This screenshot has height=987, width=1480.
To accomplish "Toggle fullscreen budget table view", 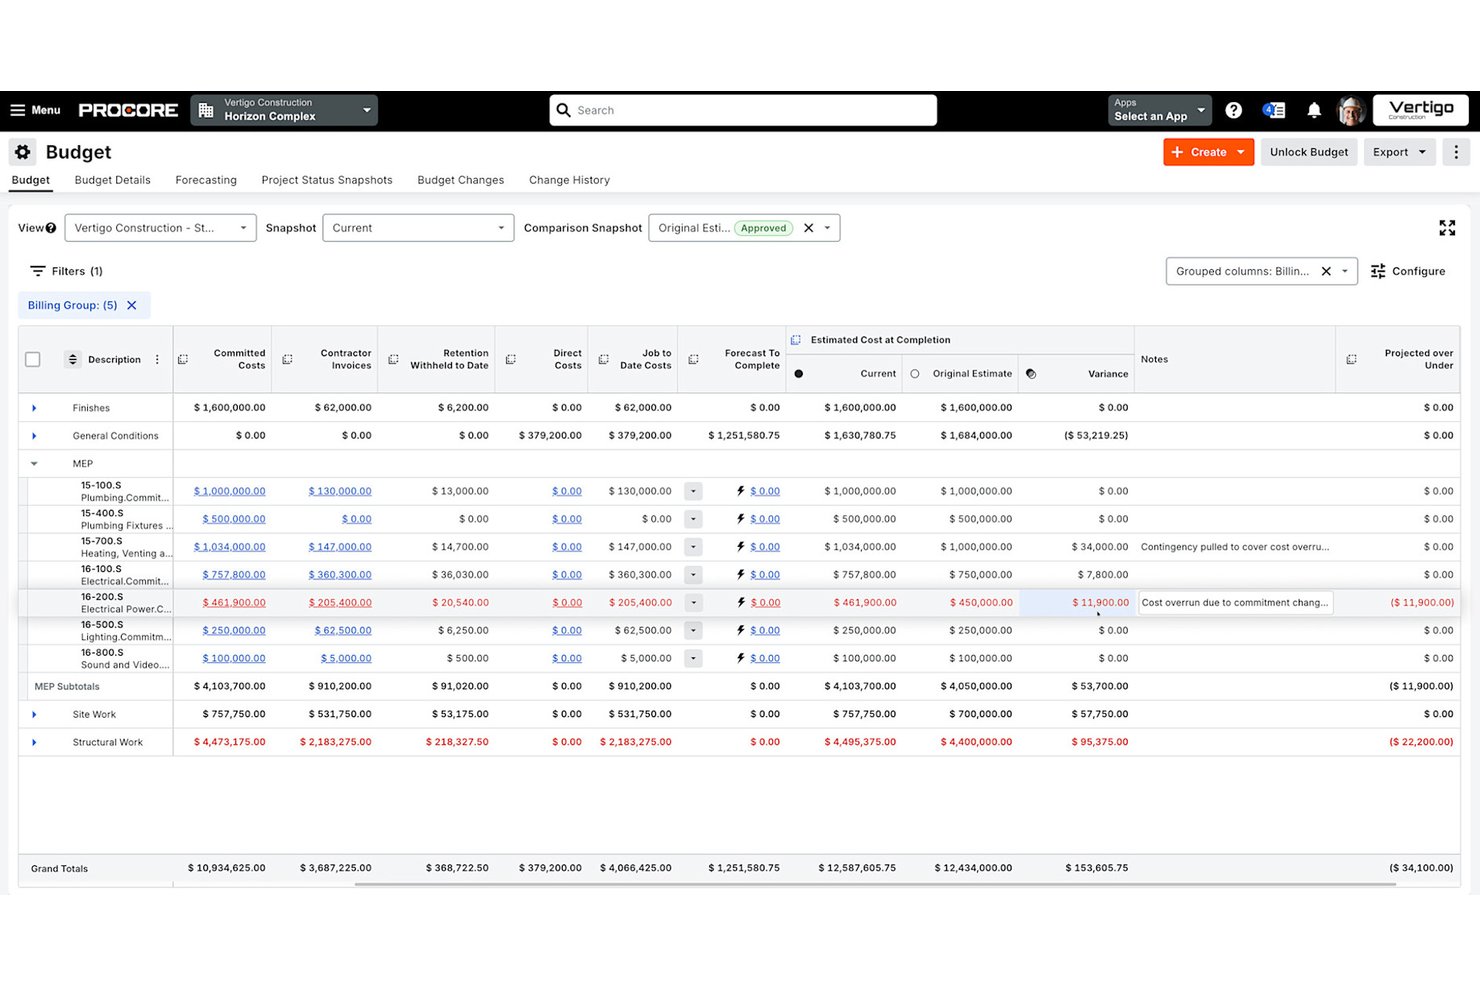I will 1447,228.
